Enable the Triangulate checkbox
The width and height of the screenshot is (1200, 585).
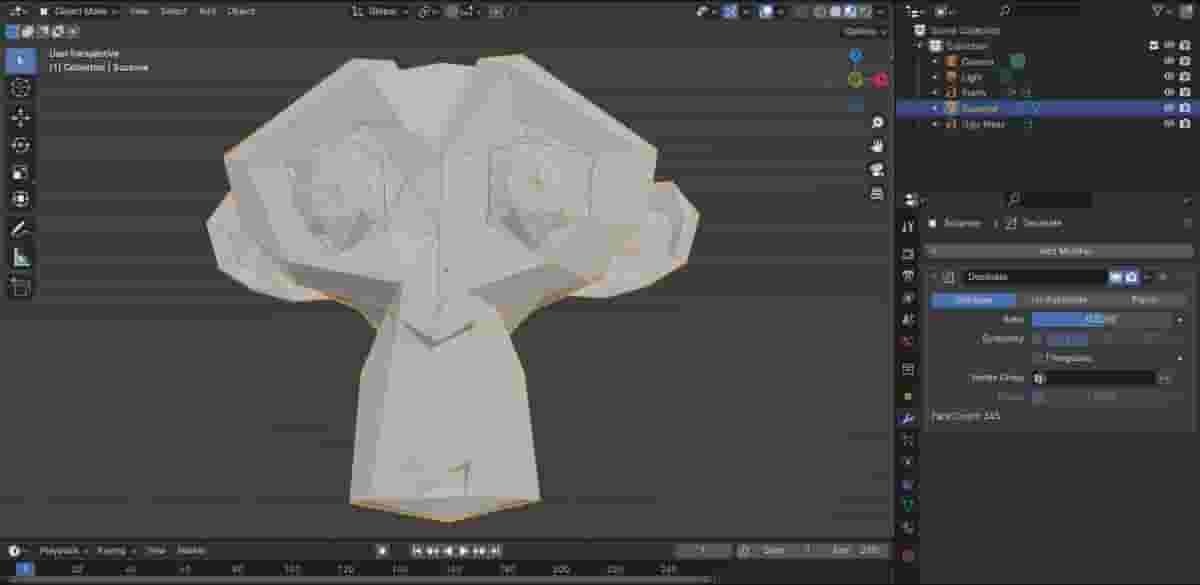pyautogui.click(x=1038, y=358)
